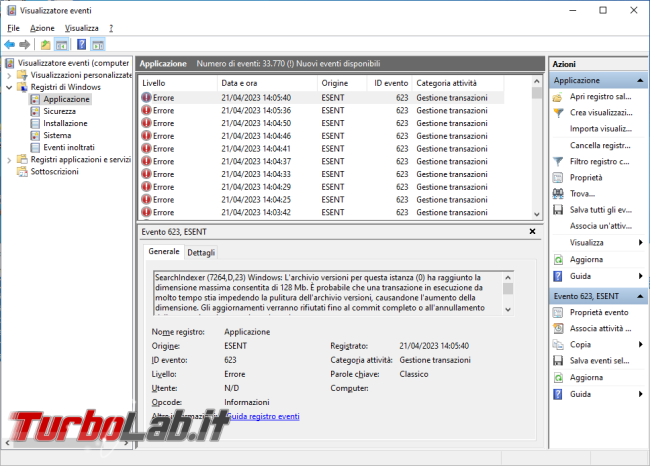Viewport: 650px width, 466px height.
Task: Select Eventi inoltrati in tree
Action: click(x=69, y=148)
